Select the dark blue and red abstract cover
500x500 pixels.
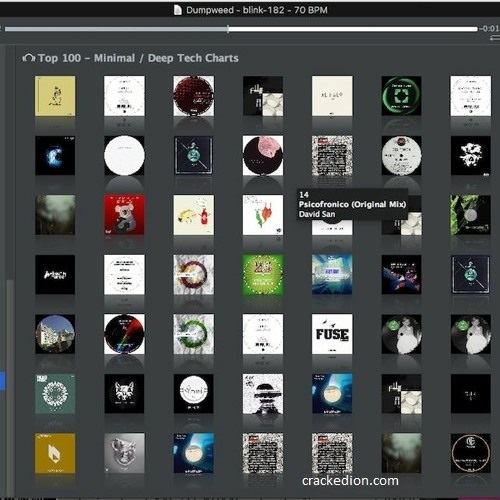coord(401,275)
